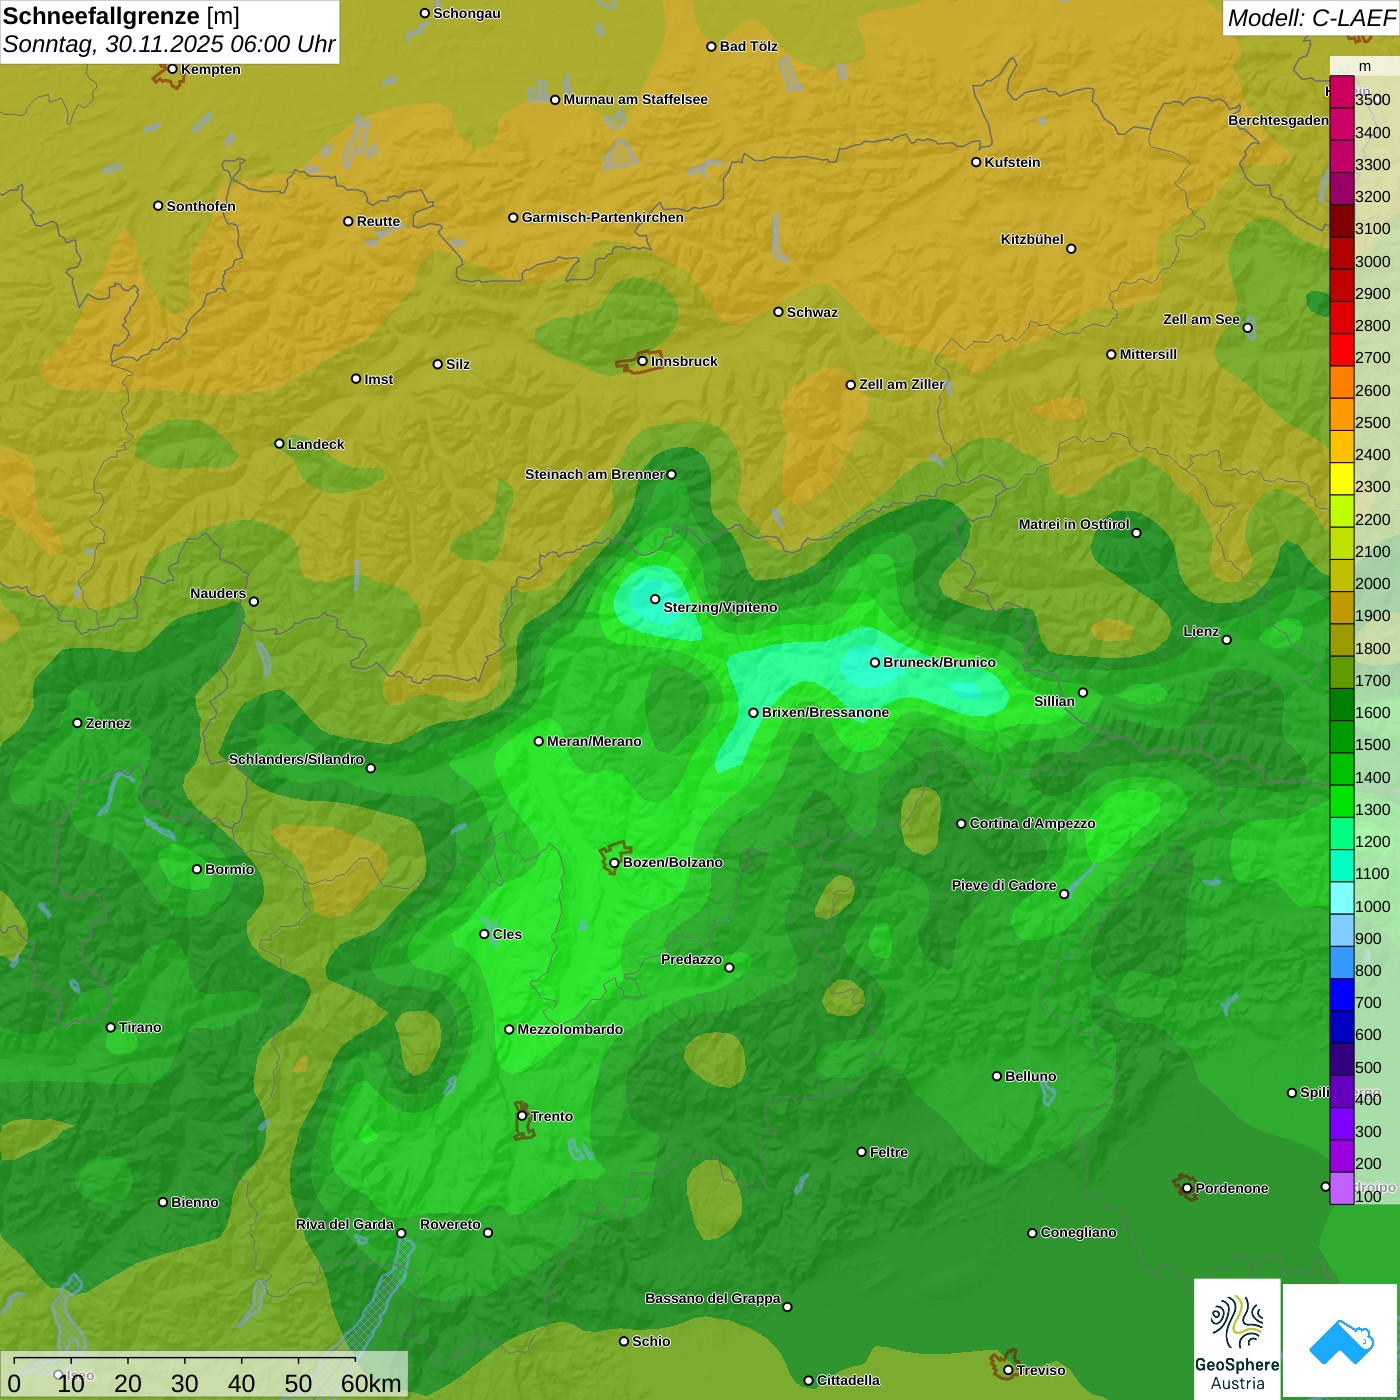Click the Garmisch-Partenkirchen label
1400x1400 pixels.
pyautogui.click(x=603, y=217)
